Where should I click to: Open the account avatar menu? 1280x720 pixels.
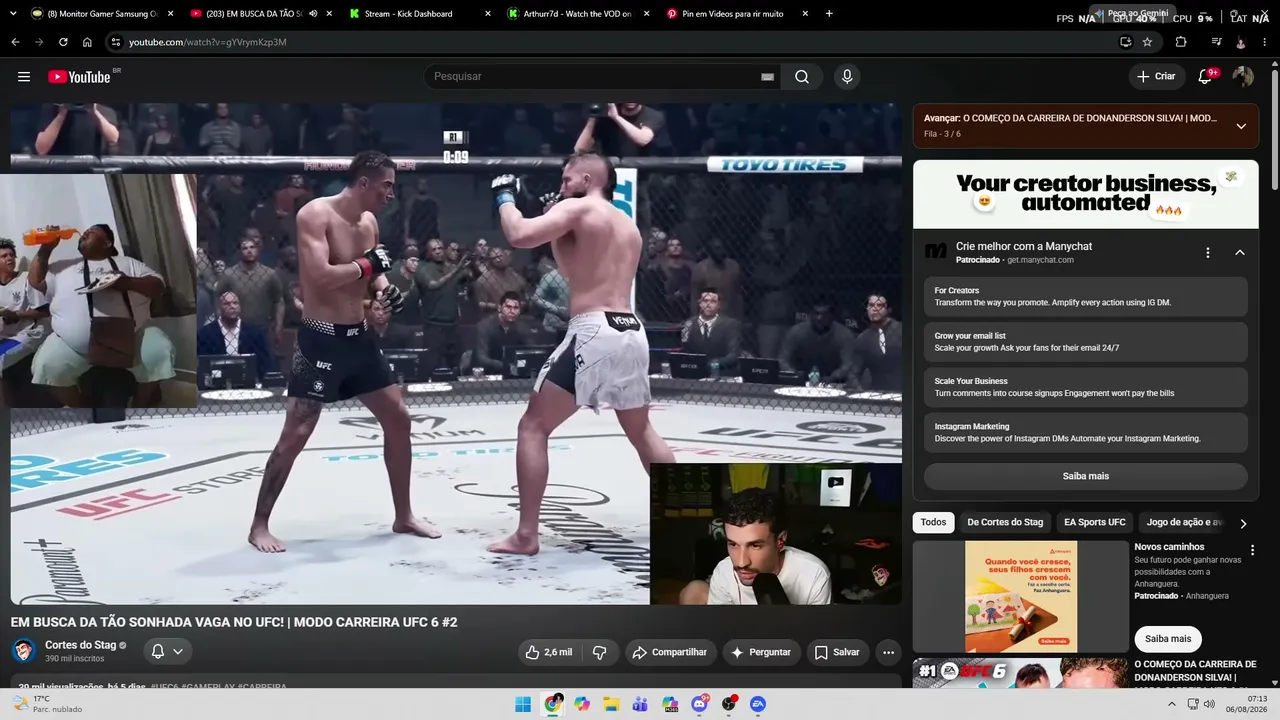coord(1243,77)
